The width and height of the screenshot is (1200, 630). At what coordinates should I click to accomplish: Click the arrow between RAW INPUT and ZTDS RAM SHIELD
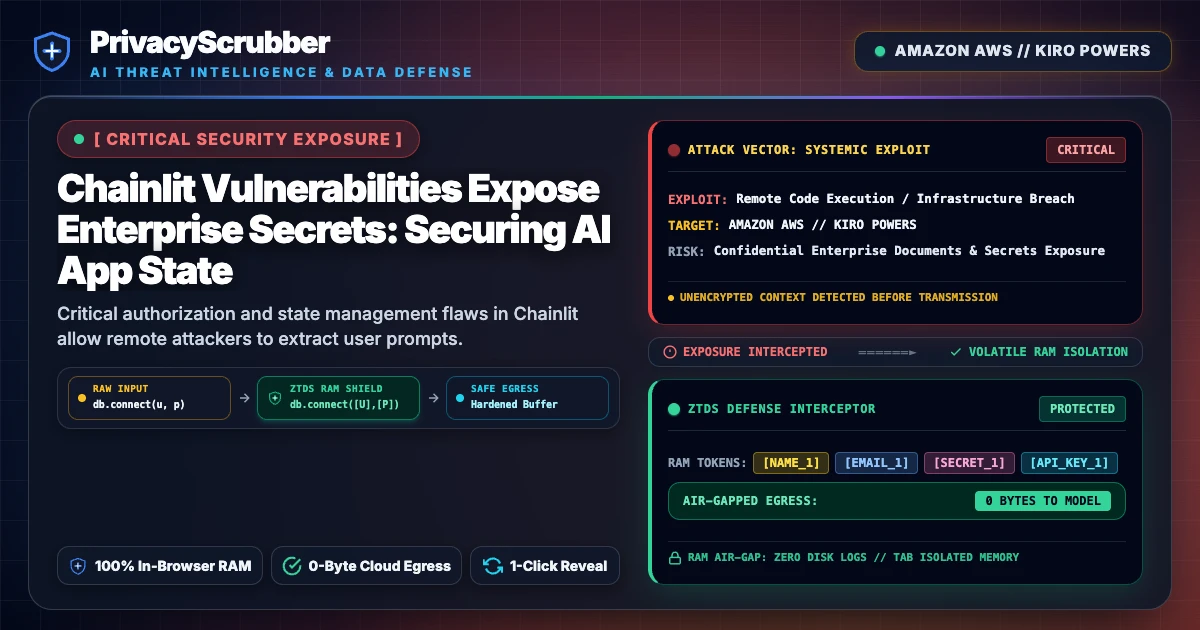pyautogui.click(x=243, y=398)
